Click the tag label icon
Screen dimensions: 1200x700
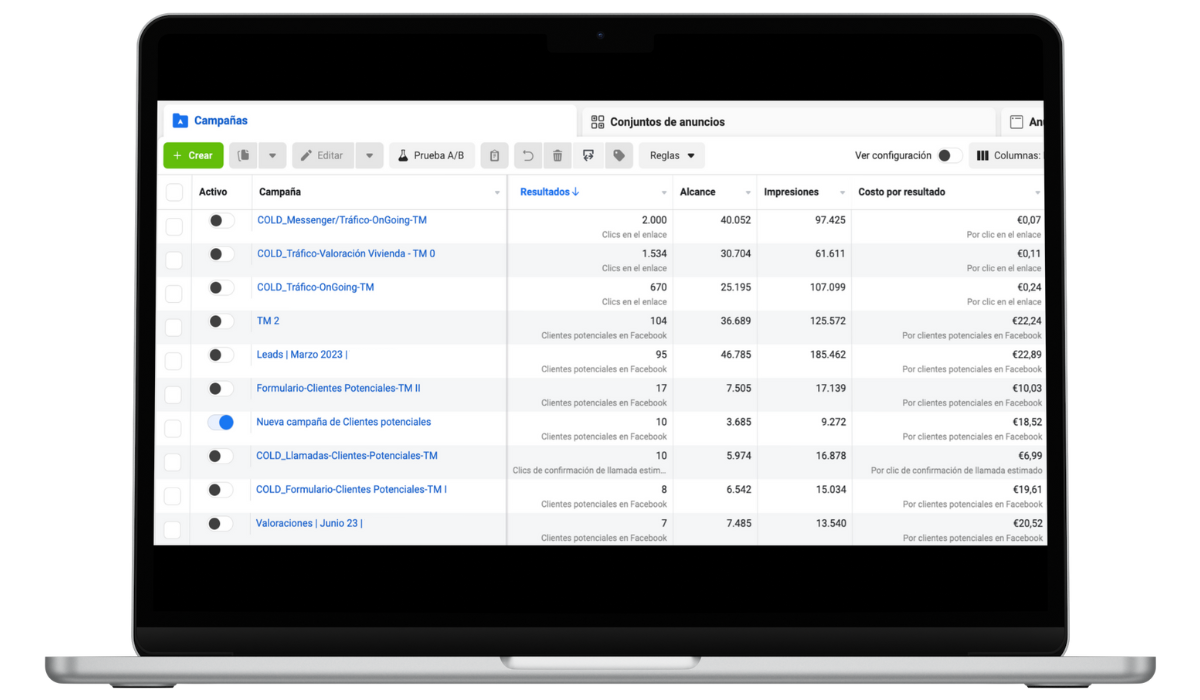619,156
